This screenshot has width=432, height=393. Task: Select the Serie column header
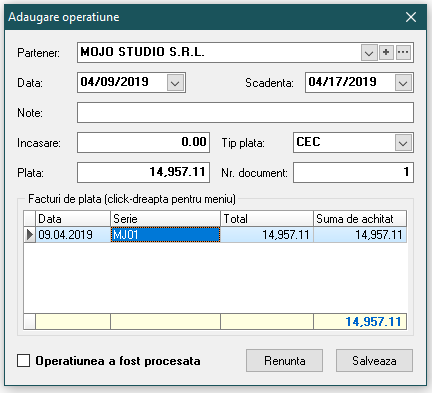coord(165,219)
